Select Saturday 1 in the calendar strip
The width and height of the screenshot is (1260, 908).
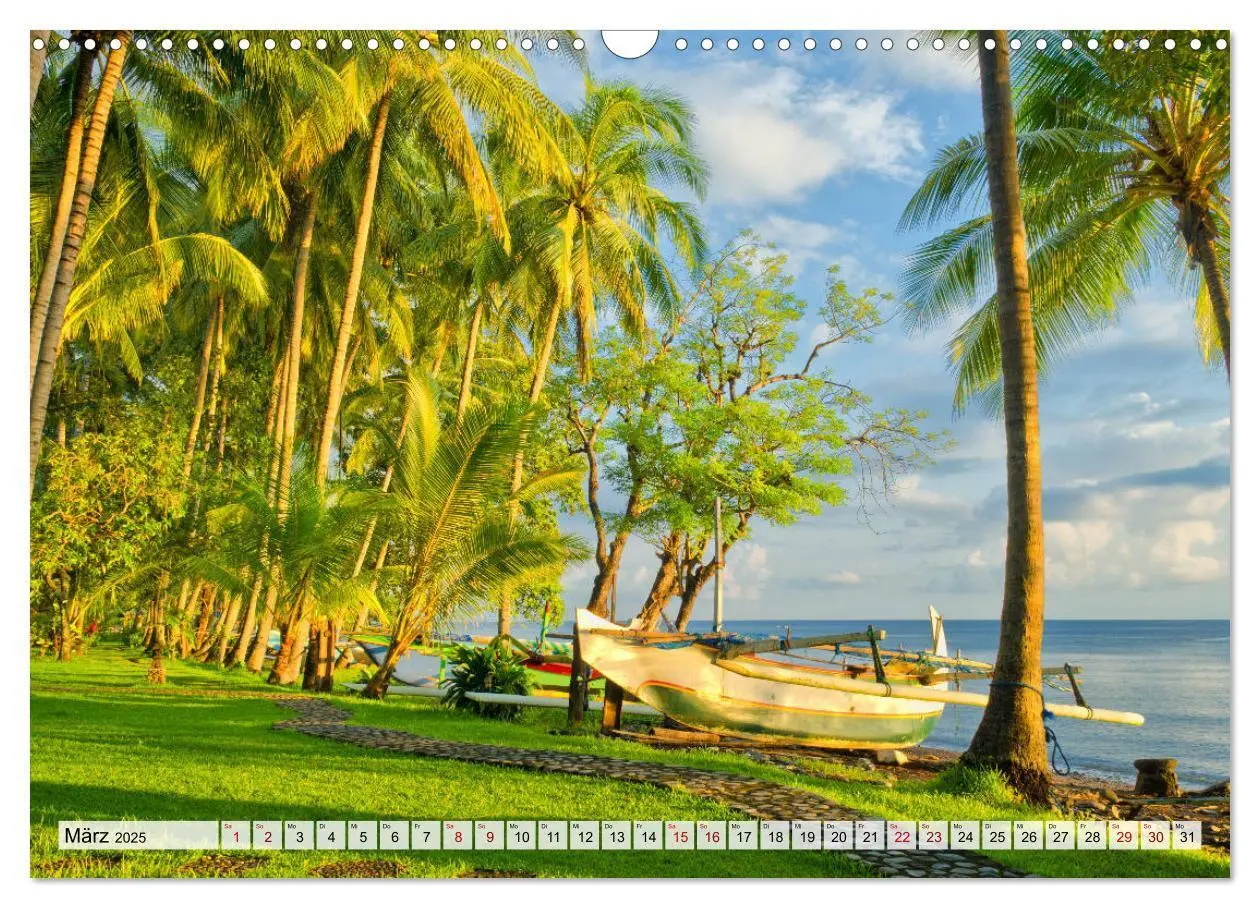[236, 836]
